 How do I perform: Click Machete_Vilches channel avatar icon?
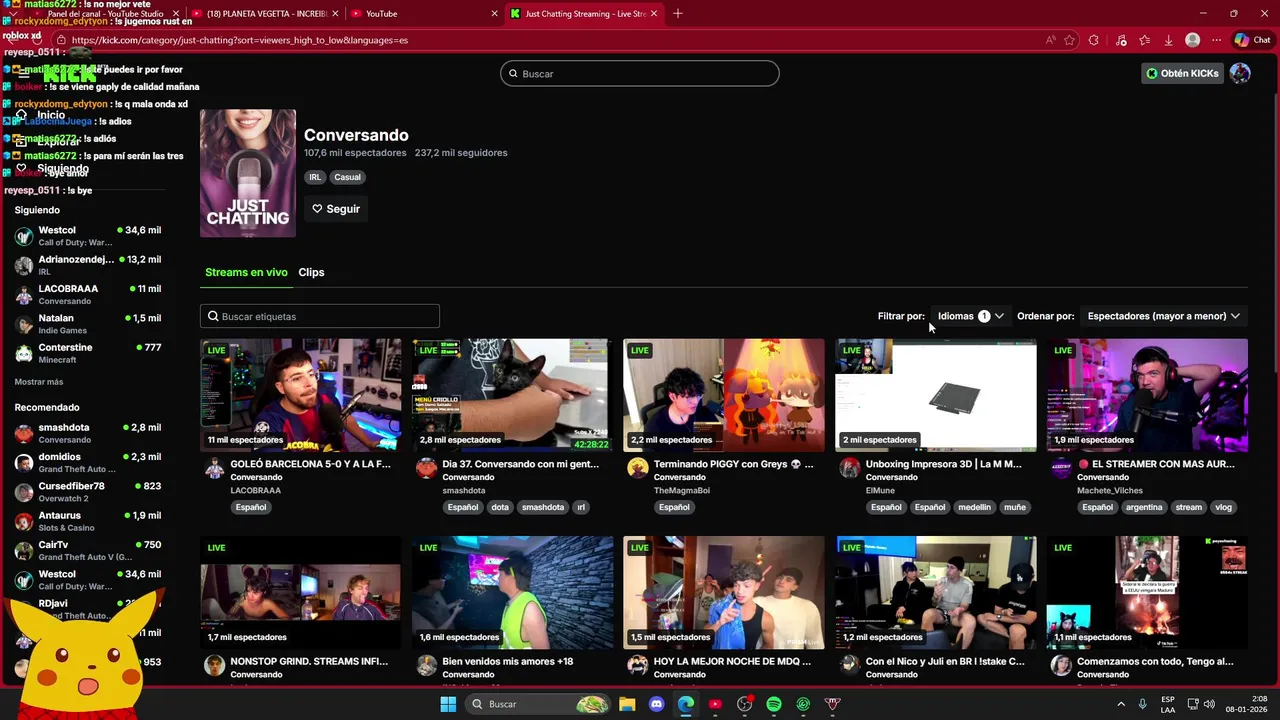click(x=1061, y=468)
